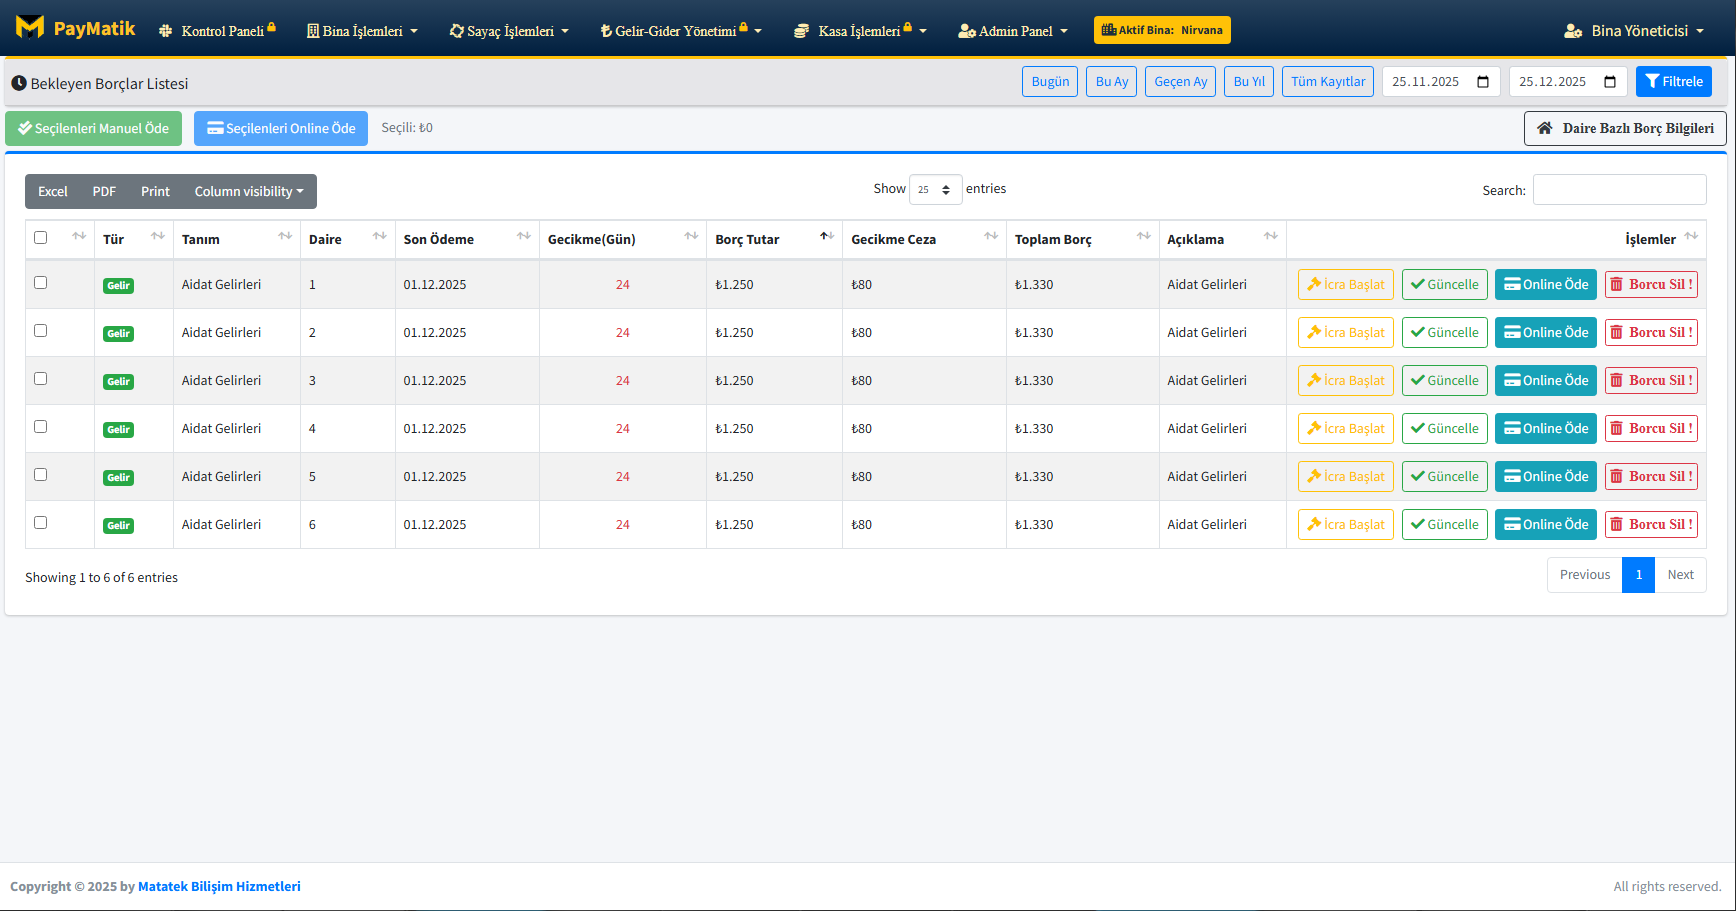Click the calendar icon in the end date field
Screen dimensions: 1736x911
[x=1610, y=82]
